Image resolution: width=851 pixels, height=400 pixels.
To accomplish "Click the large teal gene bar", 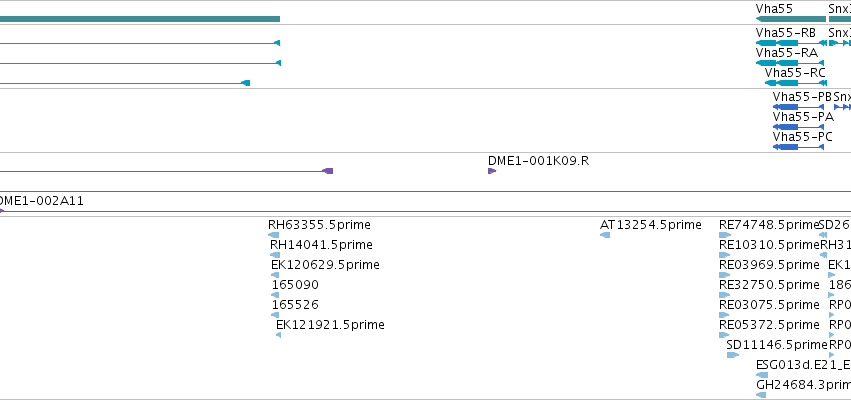I will (140, 19).
